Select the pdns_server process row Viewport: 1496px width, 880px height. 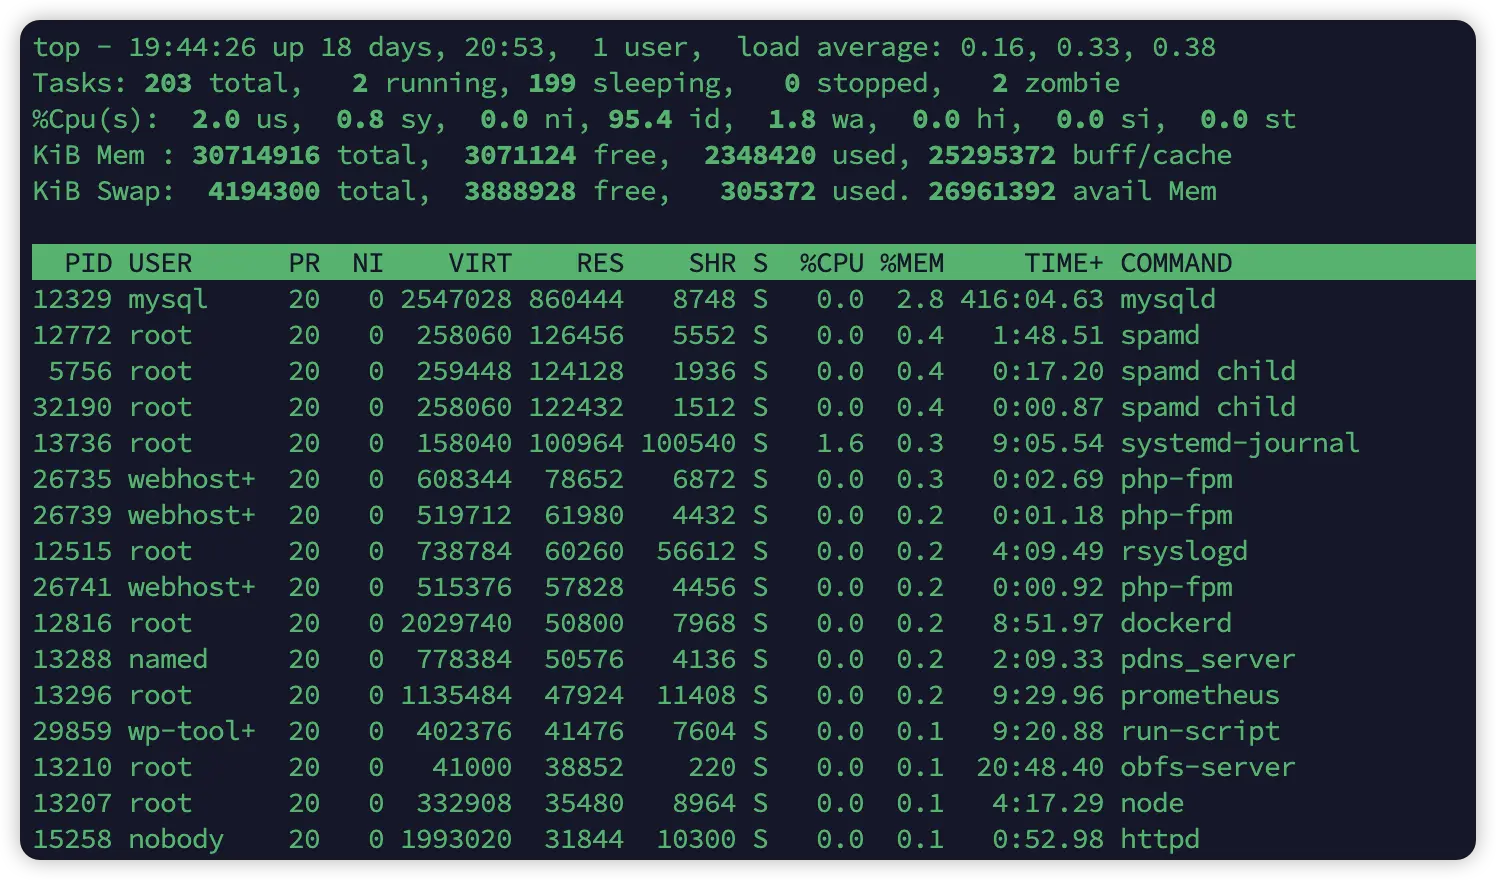(x=1207, y=659)
